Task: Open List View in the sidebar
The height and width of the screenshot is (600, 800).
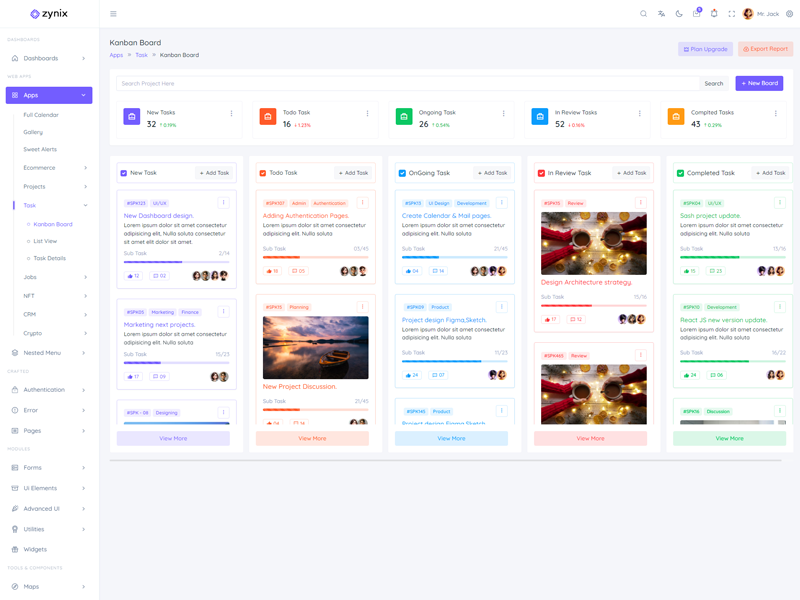Action: [x=45, y=241]
